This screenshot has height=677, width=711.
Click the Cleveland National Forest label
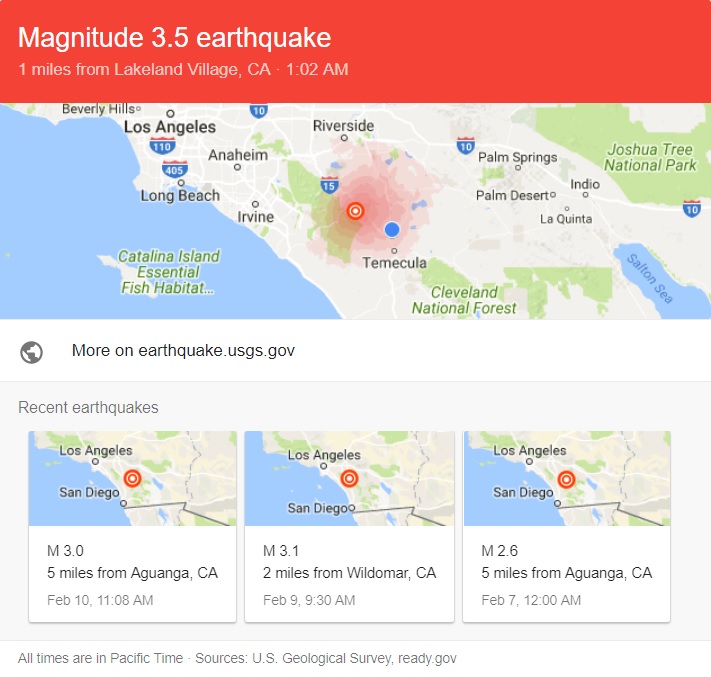tap(464, 300)
